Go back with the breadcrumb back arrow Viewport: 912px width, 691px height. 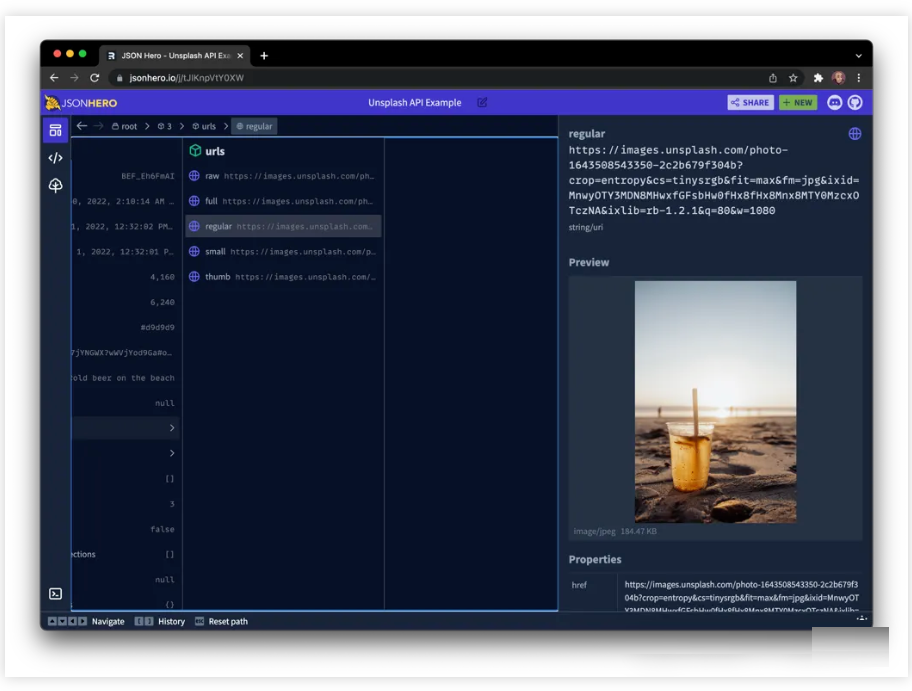[82, 126]
